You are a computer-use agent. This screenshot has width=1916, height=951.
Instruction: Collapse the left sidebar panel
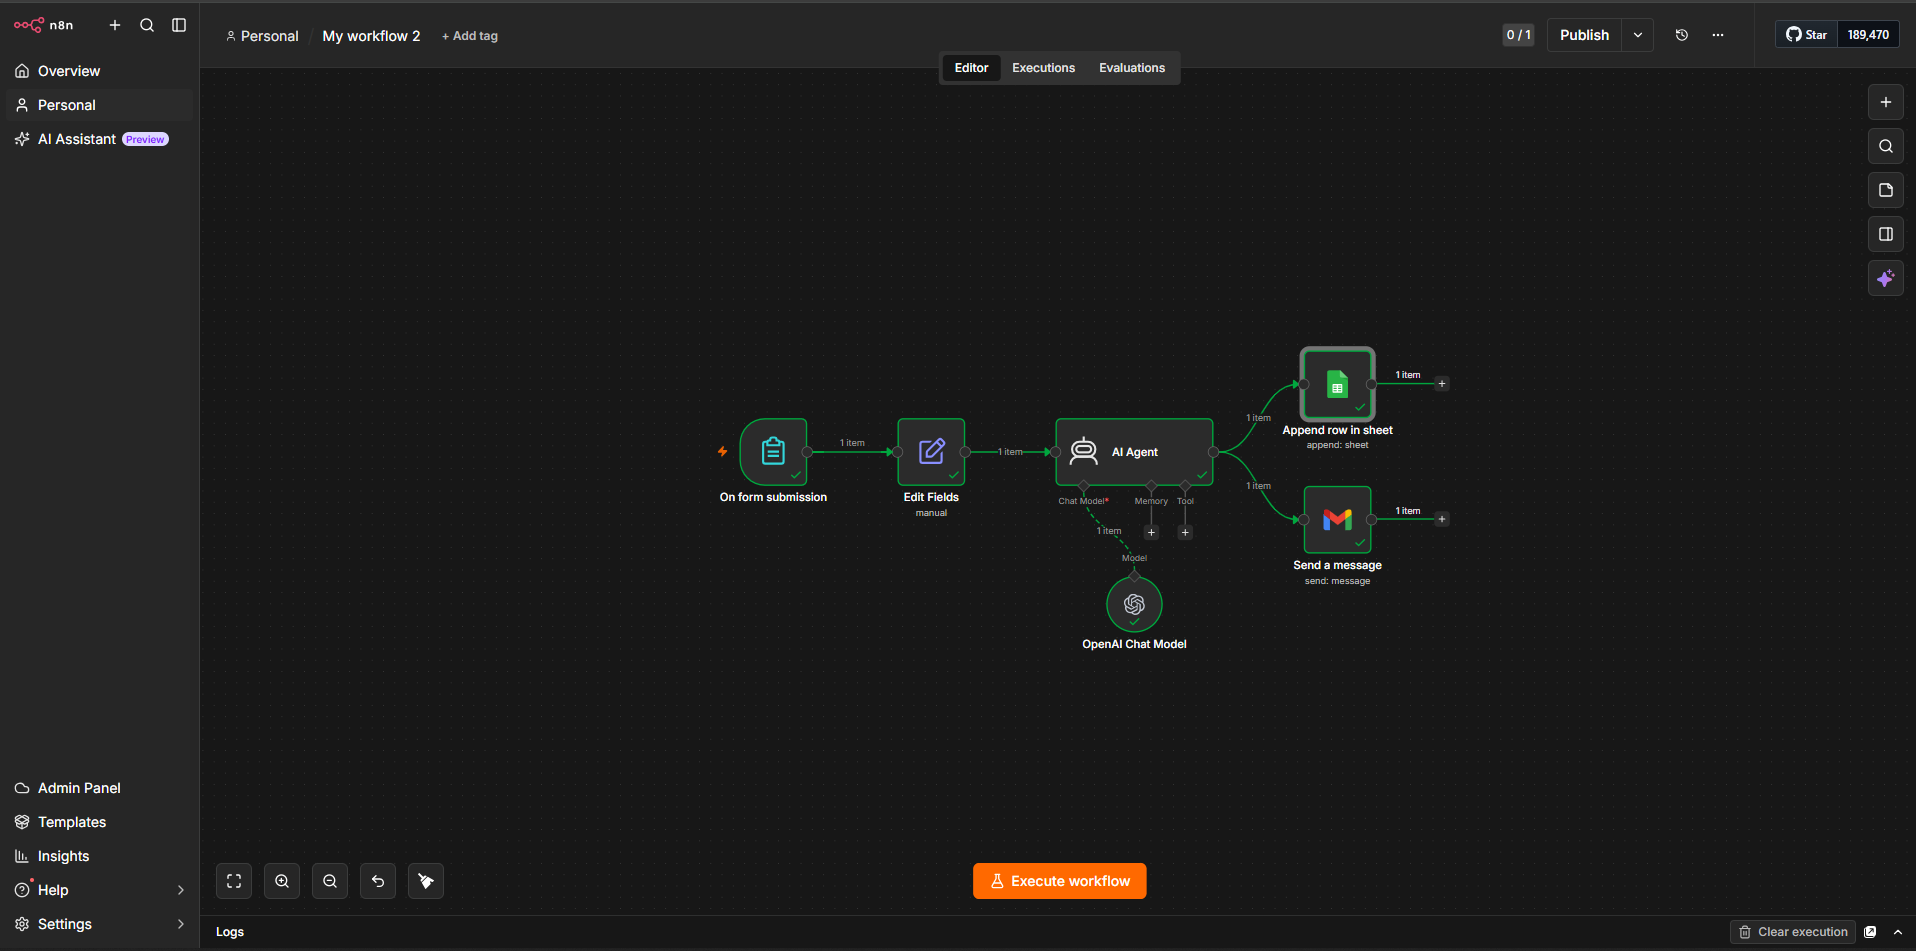pyautogui.click(x=179, y=25)
